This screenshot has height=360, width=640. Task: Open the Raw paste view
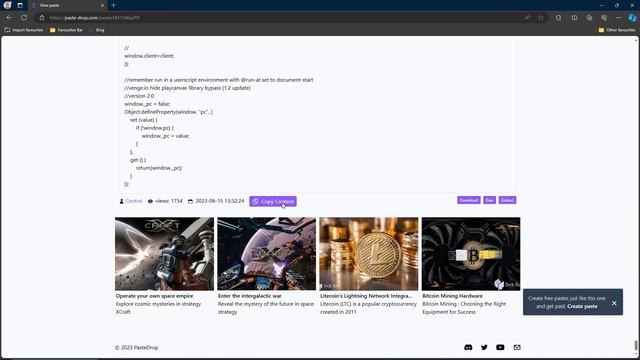coord(489,200)
